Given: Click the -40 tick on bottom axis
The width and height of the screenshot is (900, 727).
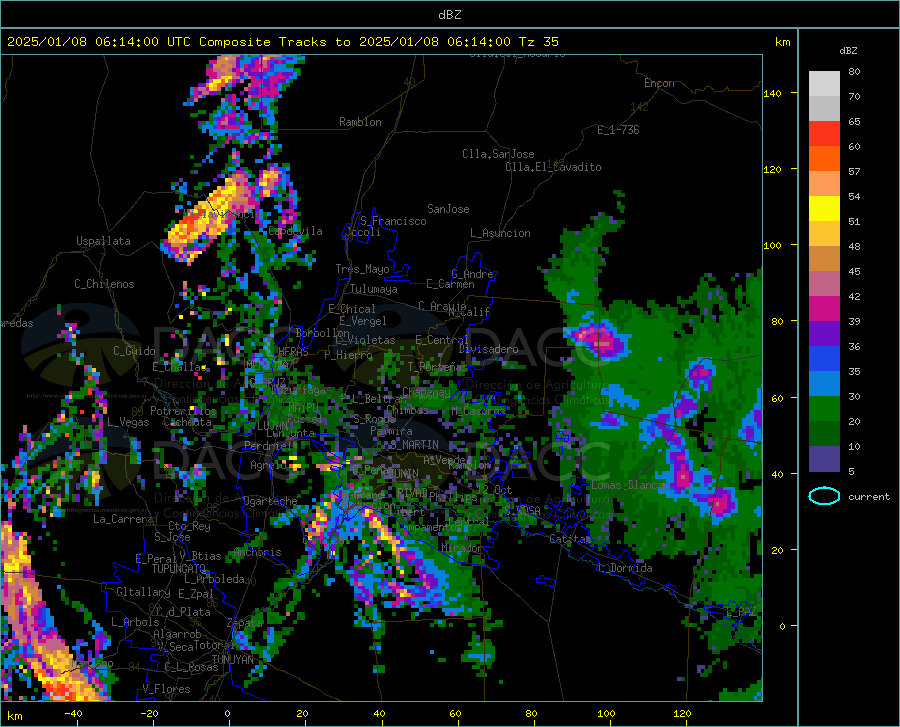Looking at the screenshot, I should [73, 713].
